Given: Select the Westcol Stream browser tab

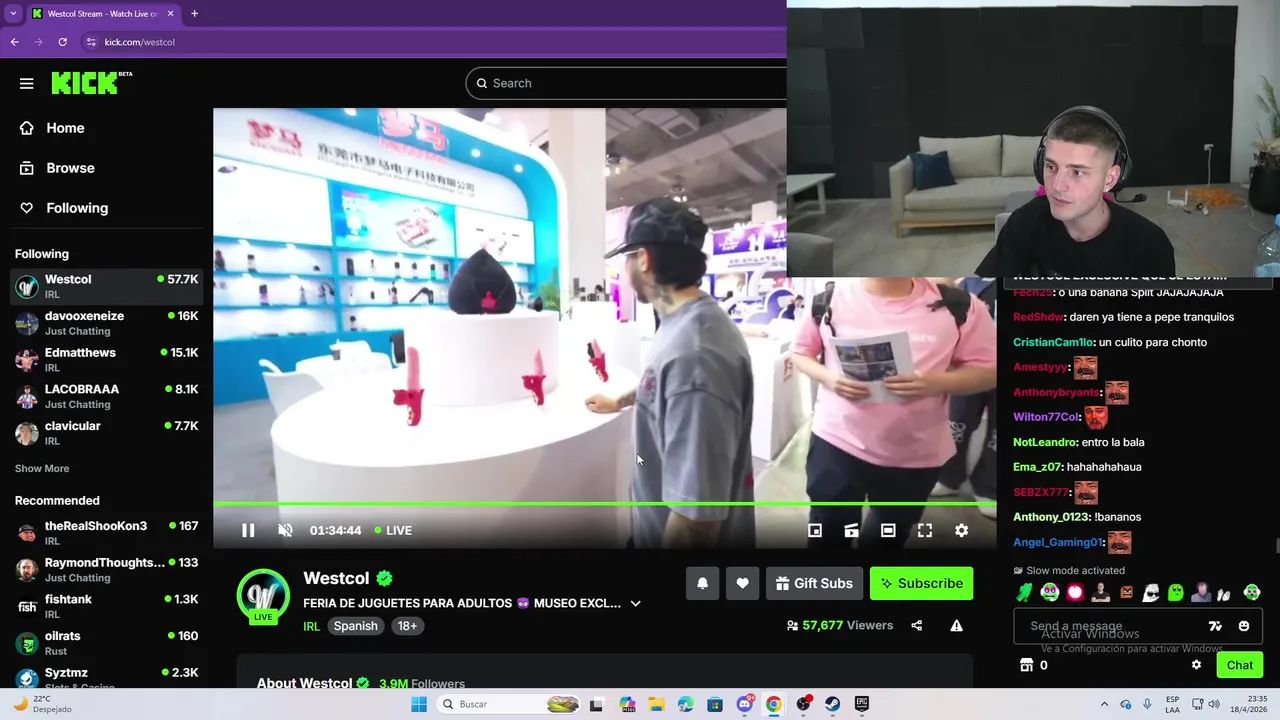Looking at the screenshot, I should pyautogui.click(x=102, y=14).
